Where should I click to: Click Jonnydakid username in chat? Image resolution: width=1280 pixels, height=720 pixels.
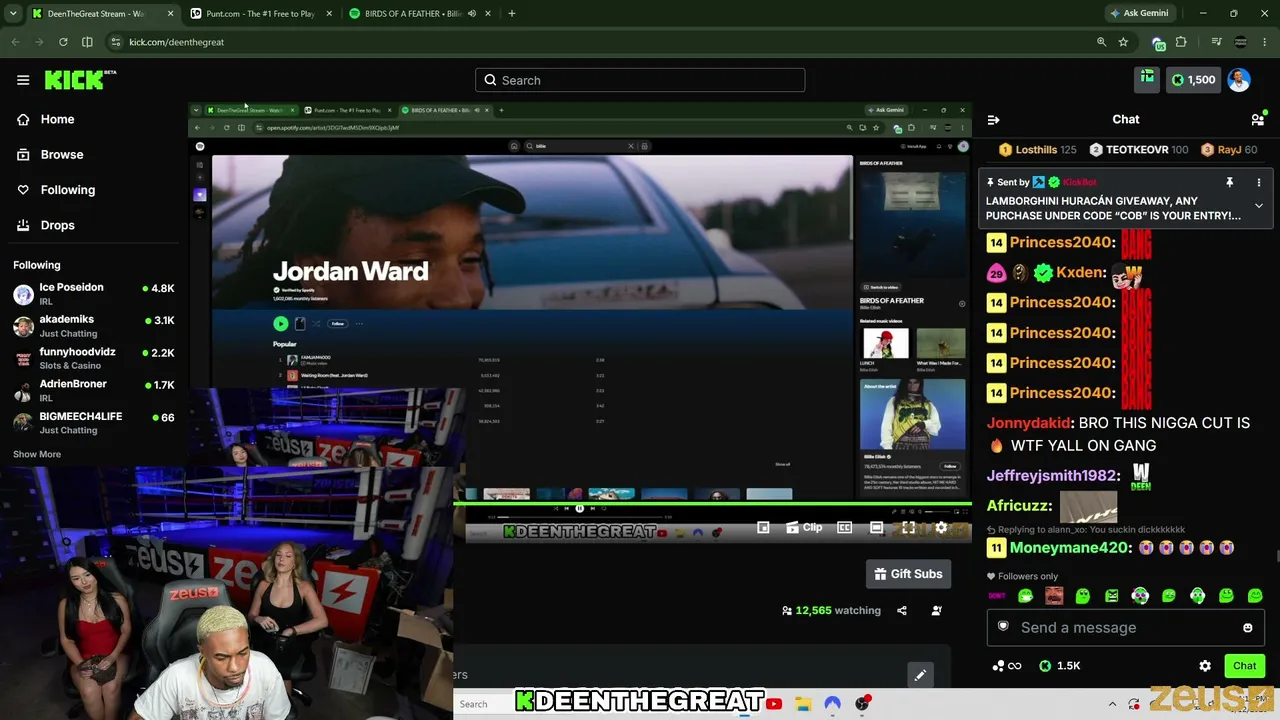(x=1029, y=423)
